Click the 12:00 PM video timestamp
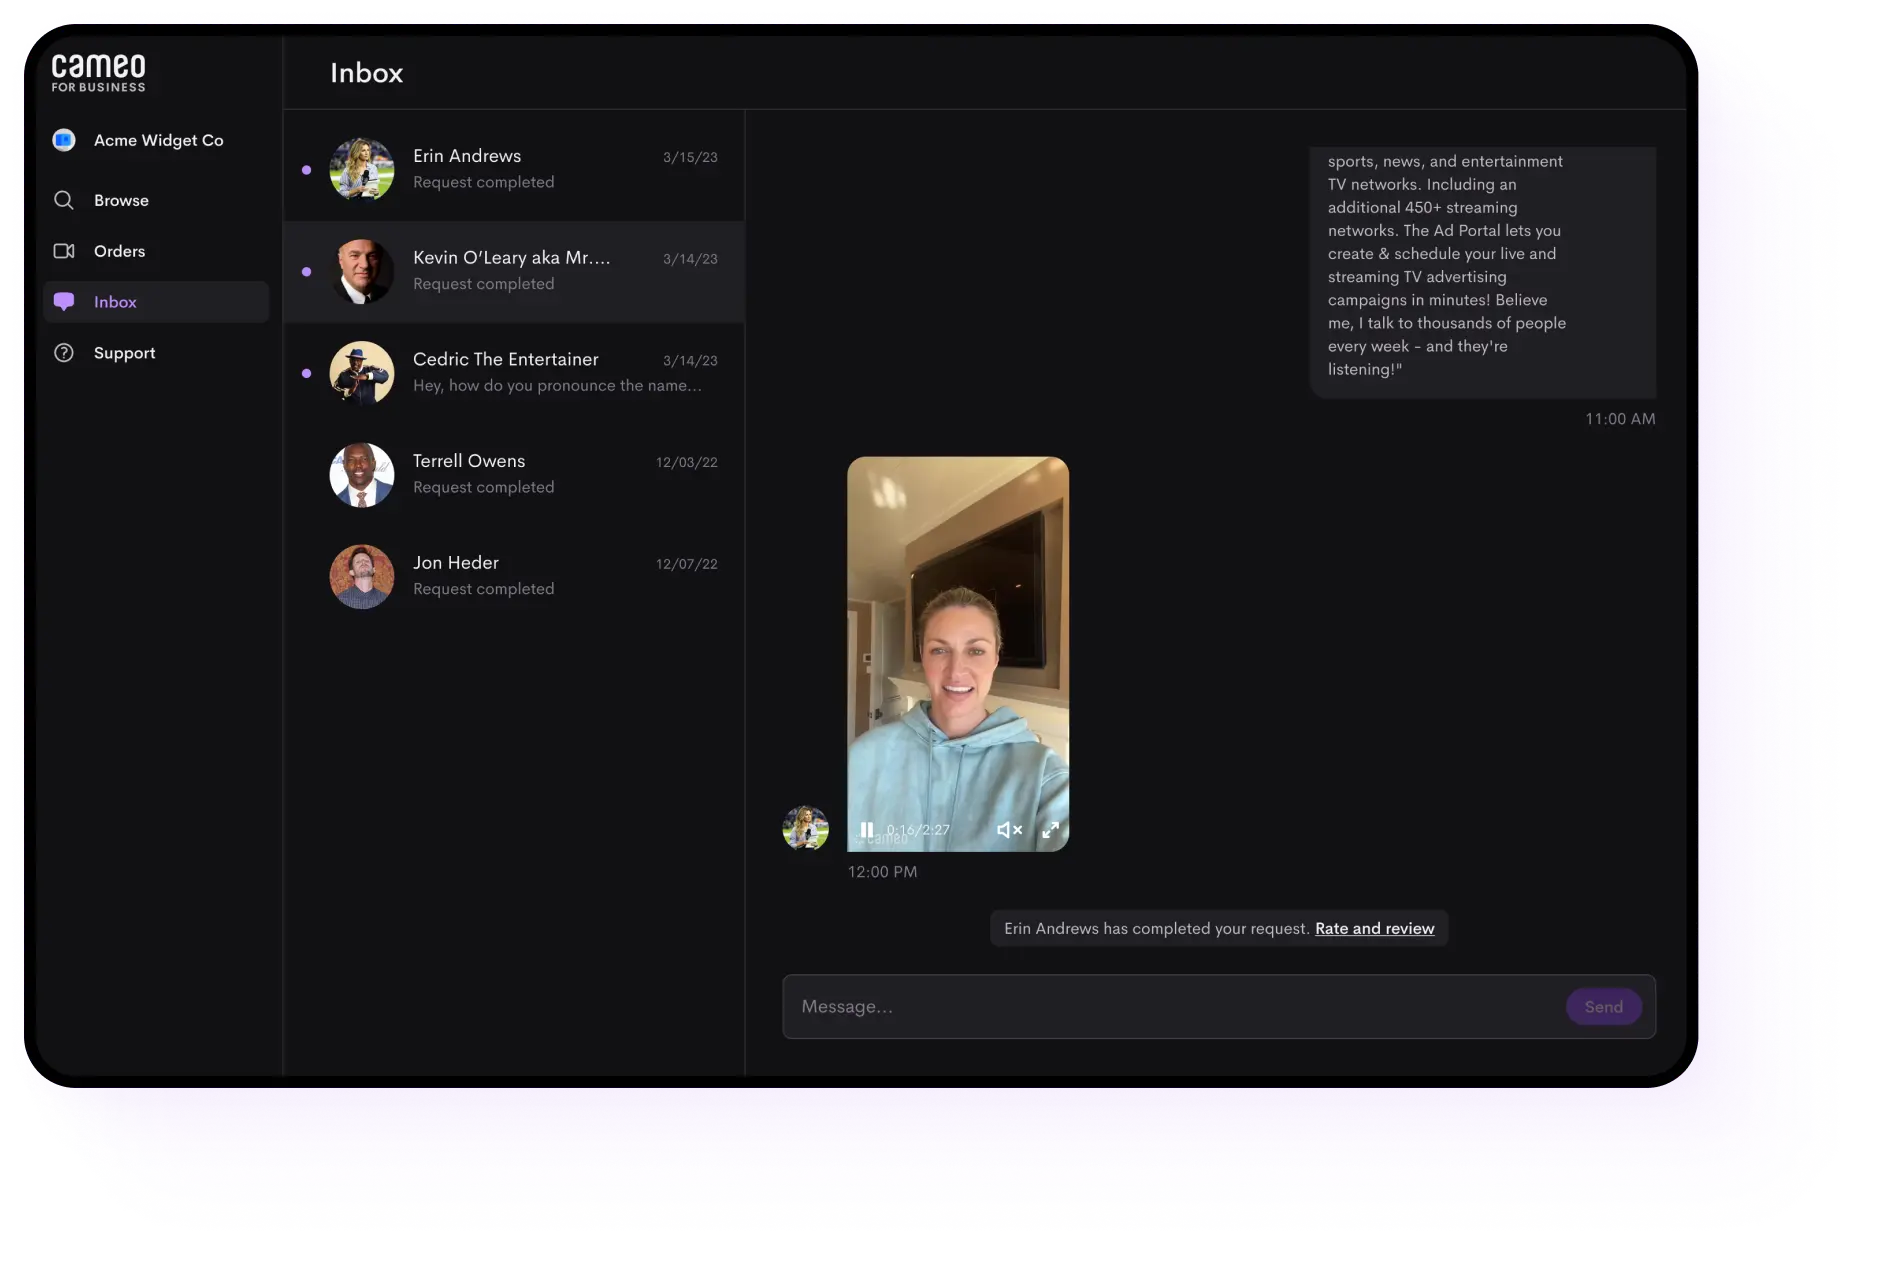1877x1266 pixels. click(x=882, y=872)
